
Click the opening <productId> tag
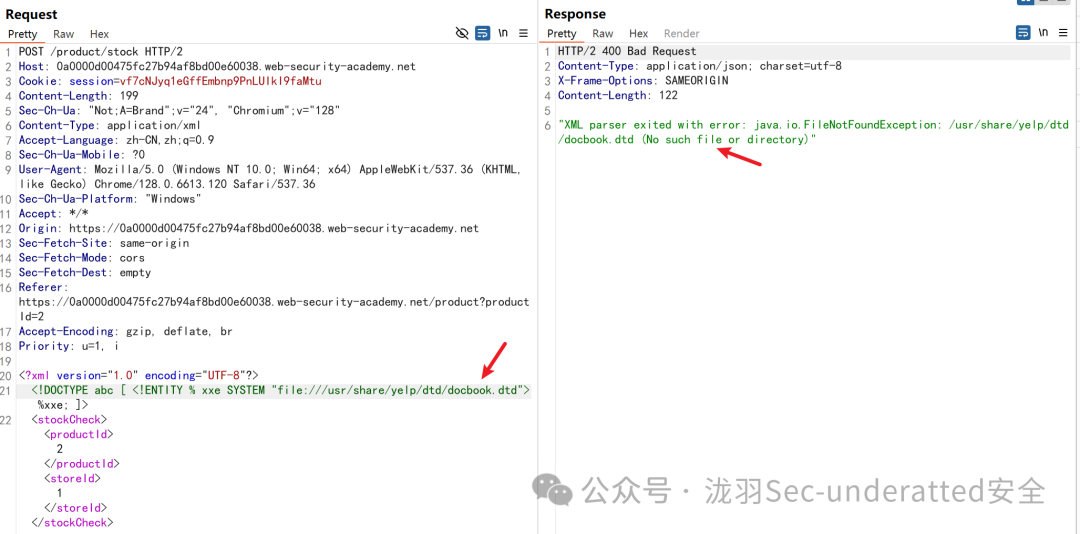[x=79, y=435]
